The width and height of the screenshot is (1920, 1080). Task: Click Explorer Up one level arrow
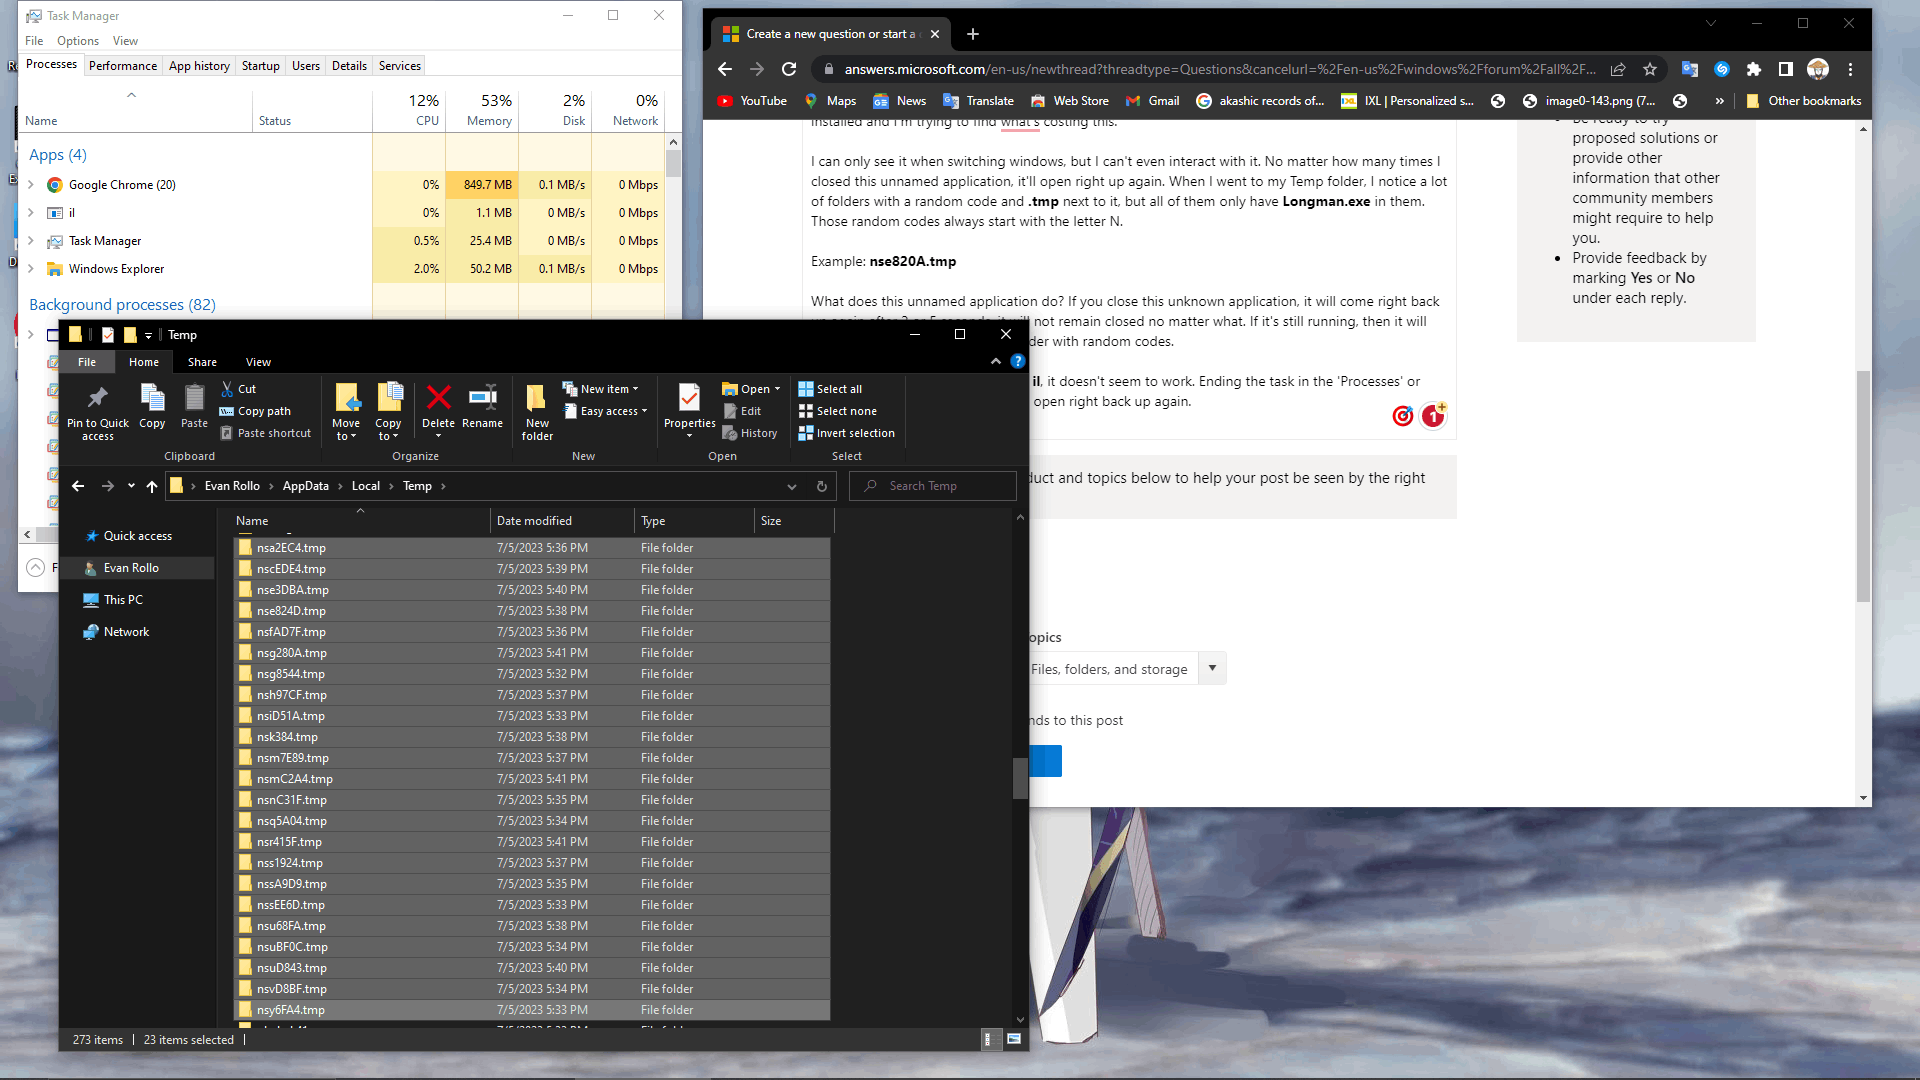click(152, 486)
